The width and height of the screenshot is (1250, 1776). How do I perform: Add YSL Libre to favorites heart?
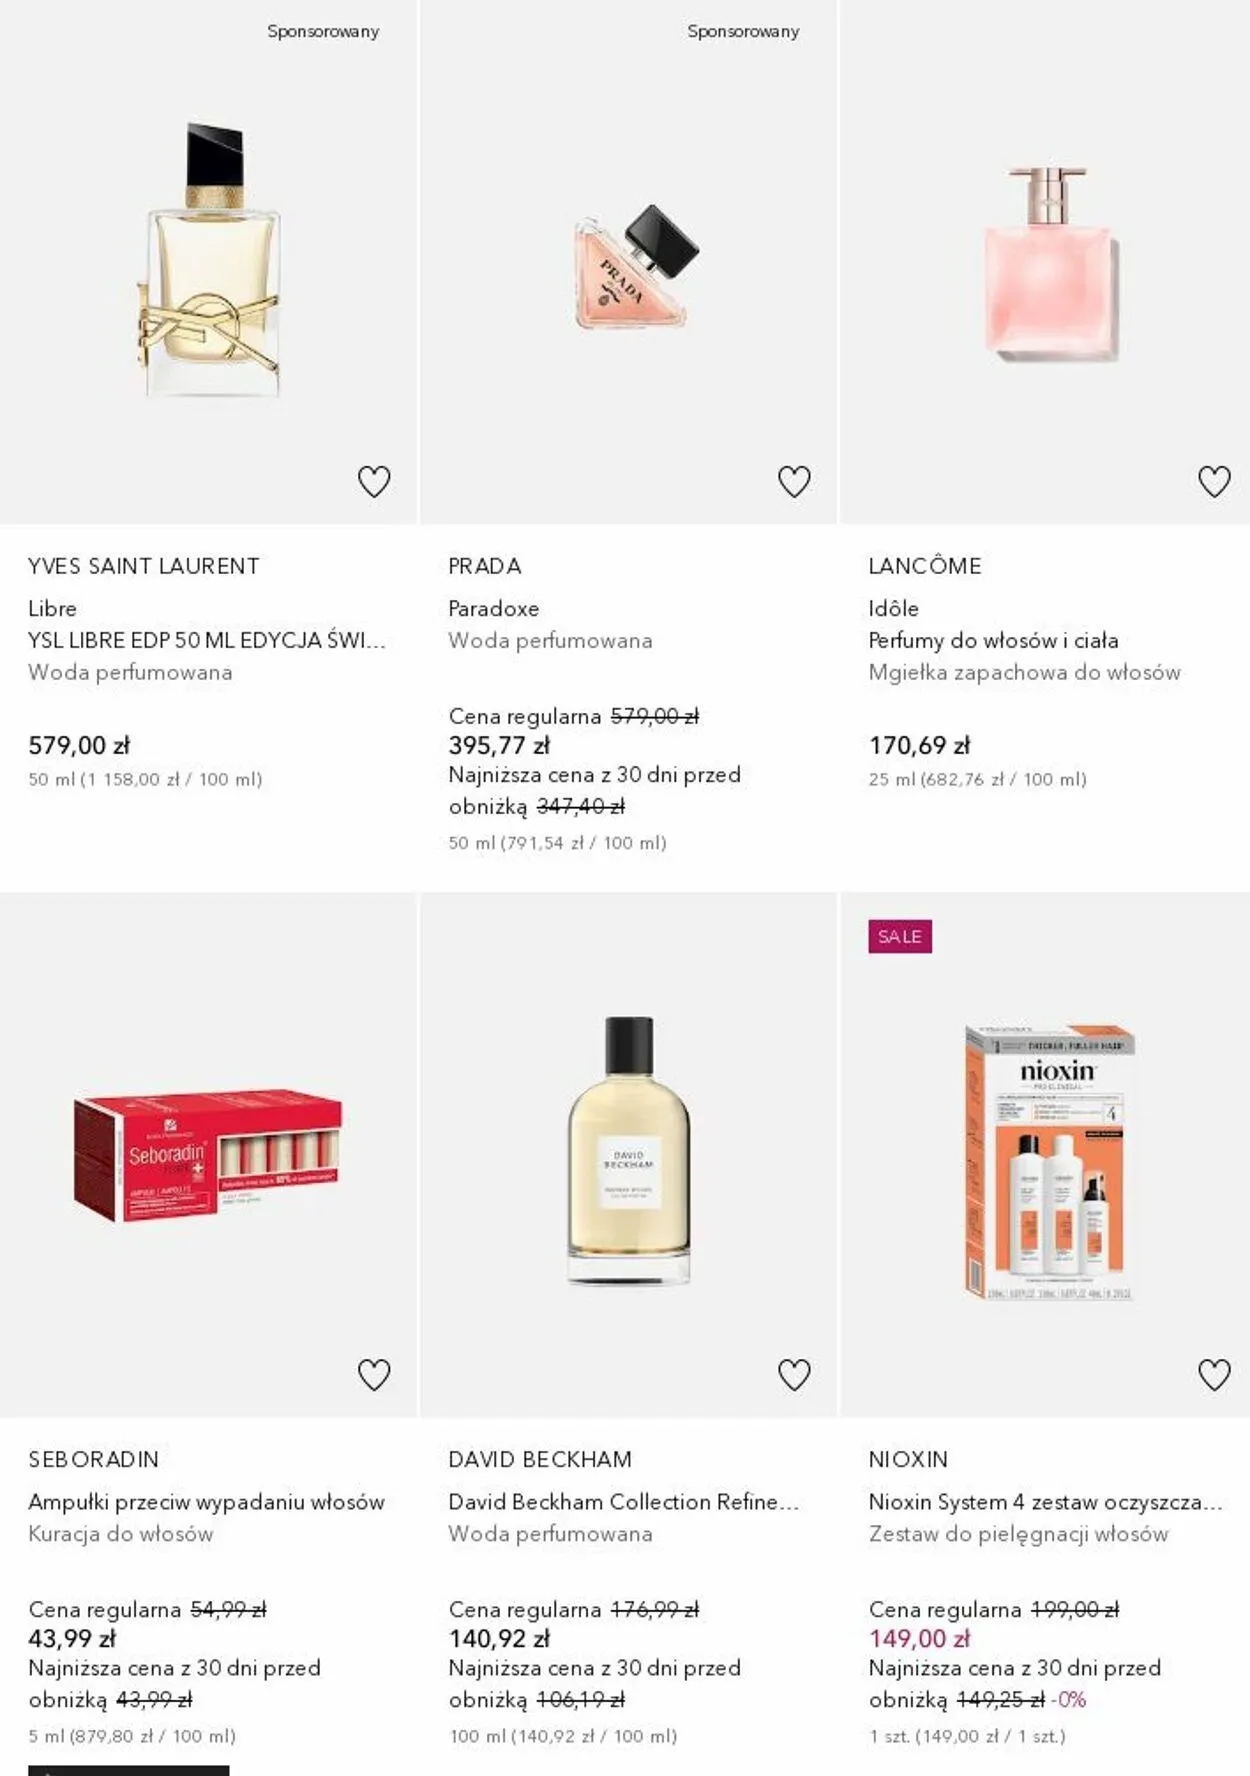click(374, 482)
